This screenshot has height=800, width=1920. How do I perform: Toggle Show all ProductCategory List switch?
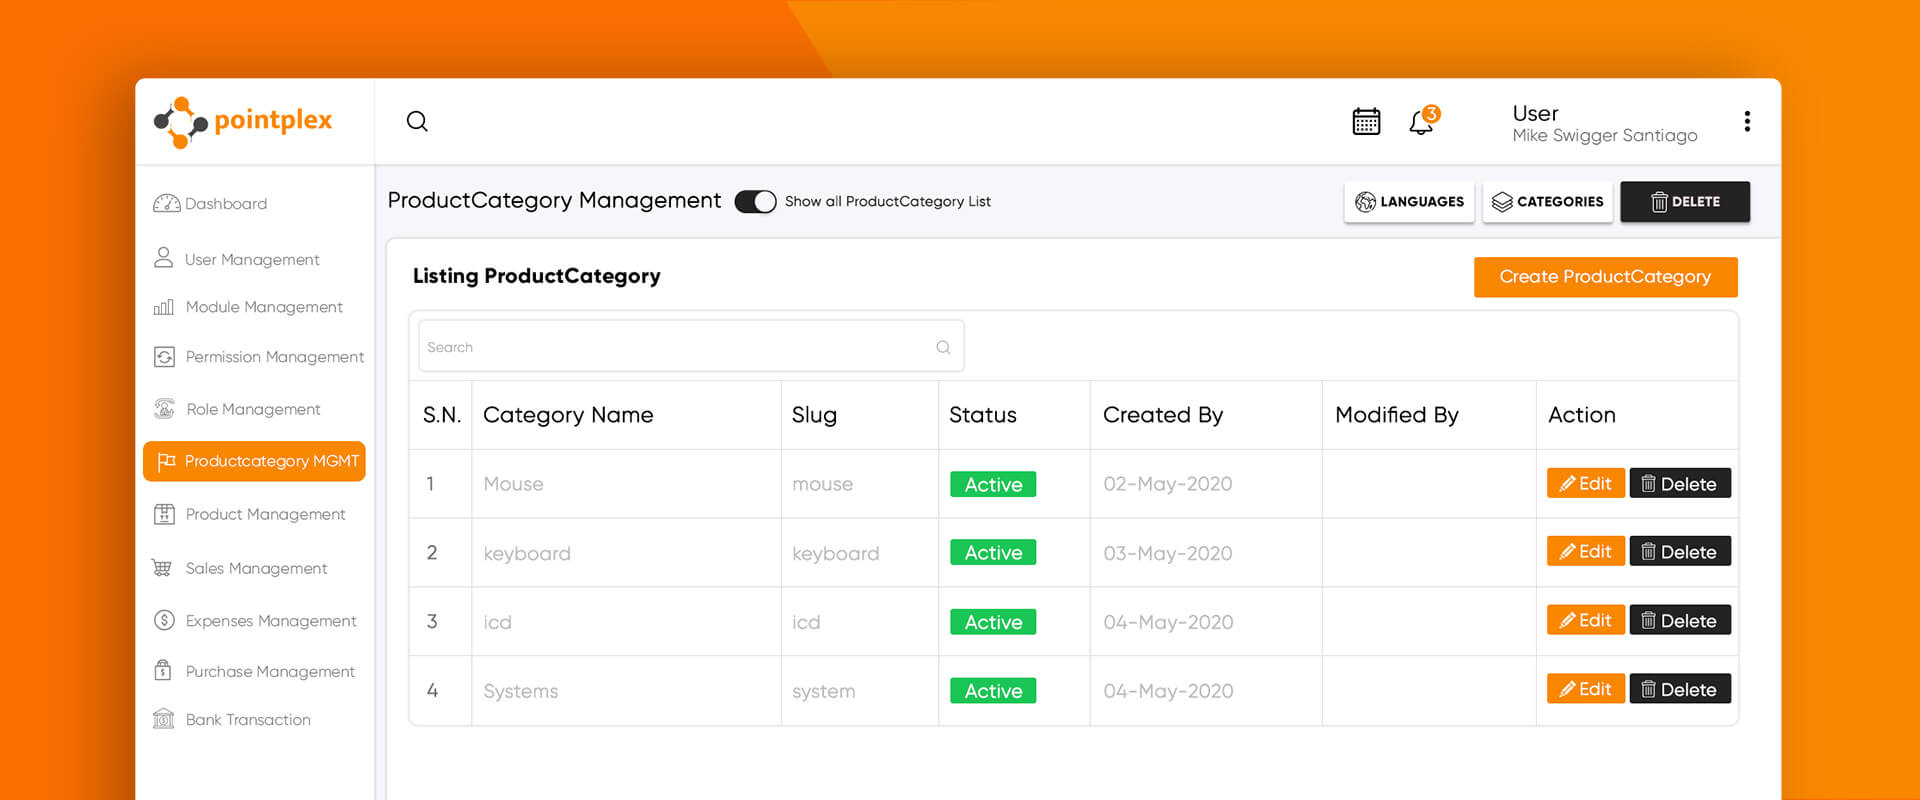coord(755,202)
